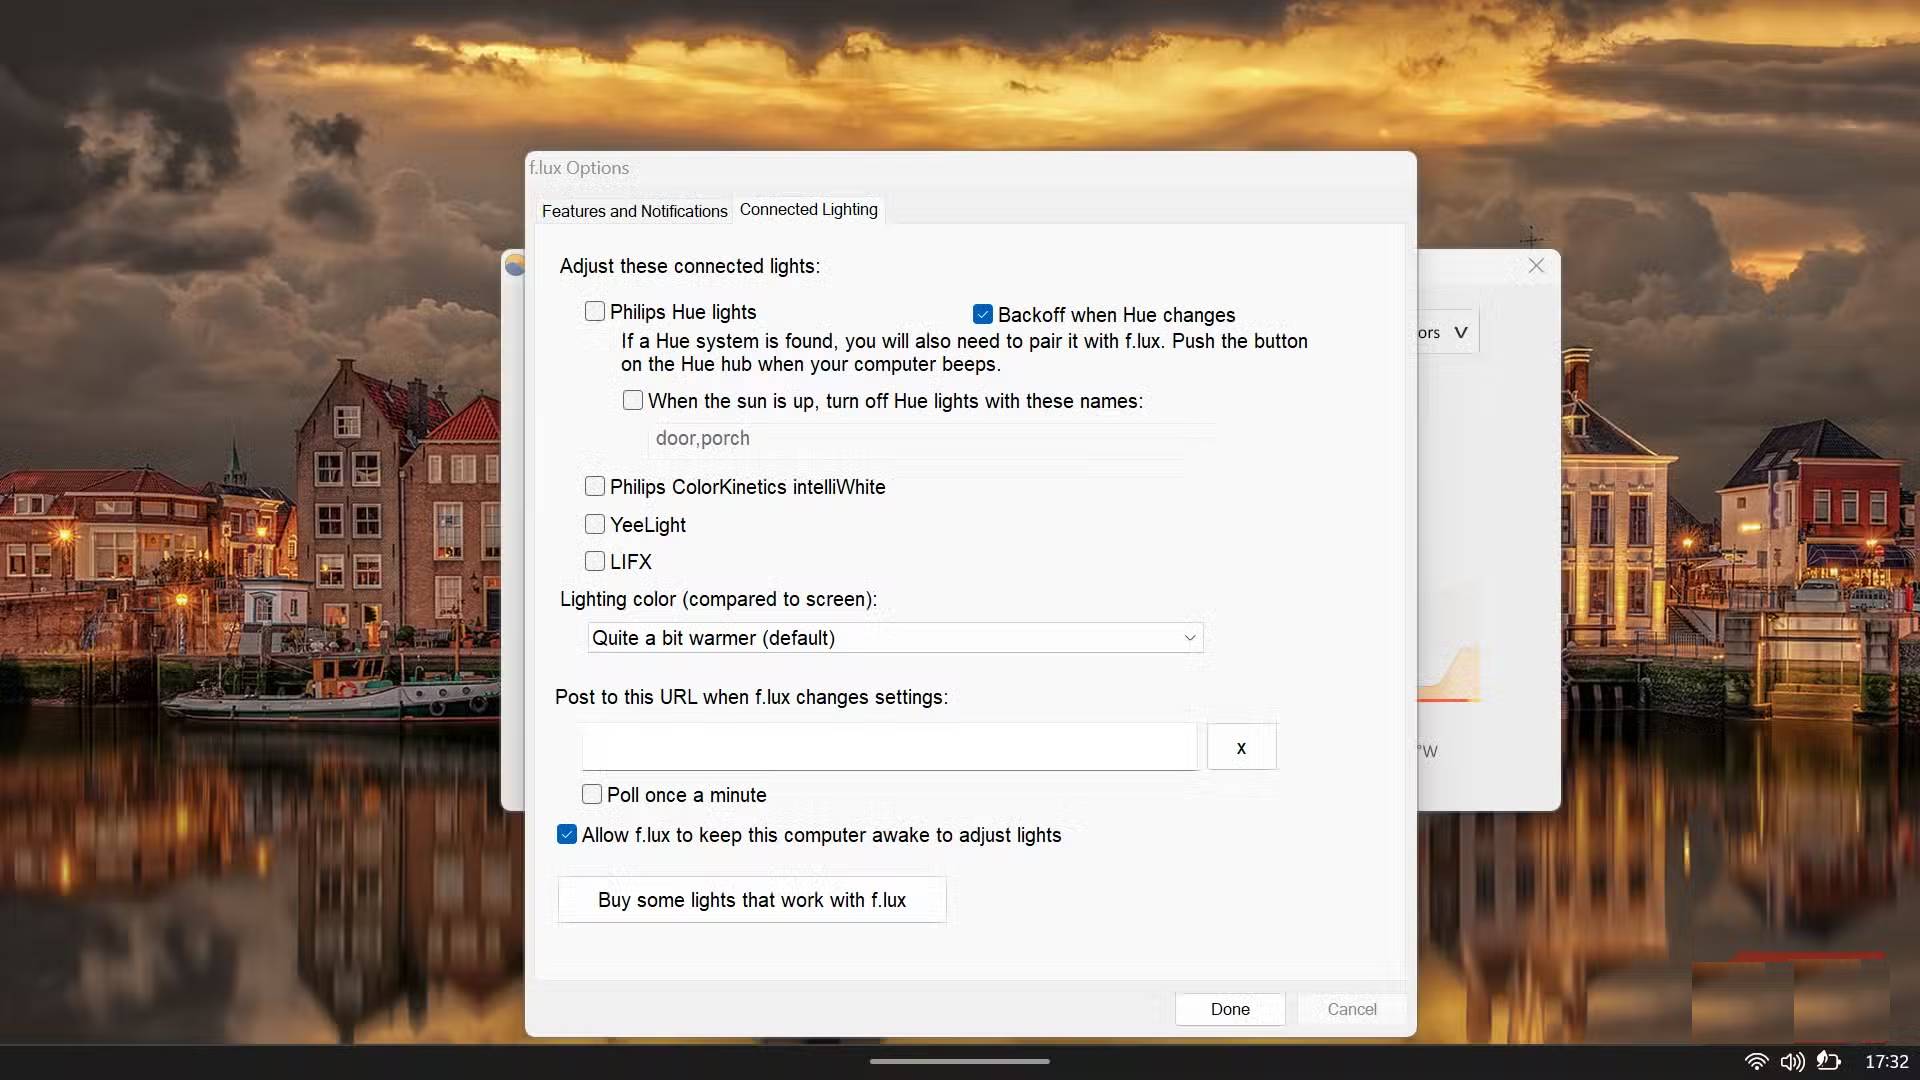Click the volume icon in the system tray

[x=1793, y=1062]
